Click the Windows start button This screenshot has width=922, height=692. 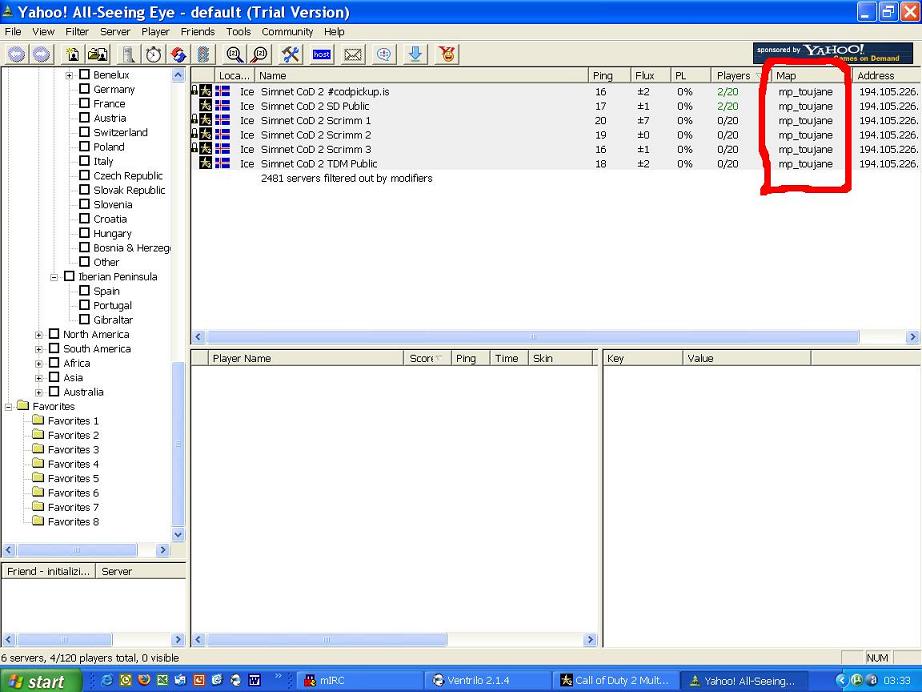click(40, 681)
